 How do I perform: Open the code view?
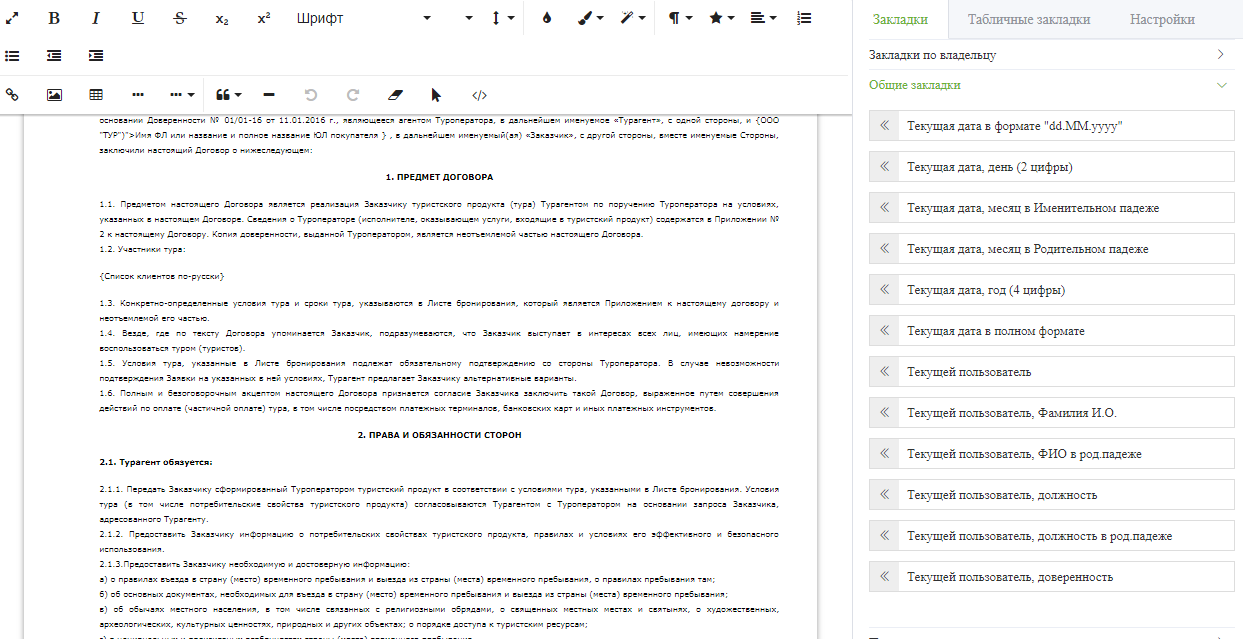[479, 95]
